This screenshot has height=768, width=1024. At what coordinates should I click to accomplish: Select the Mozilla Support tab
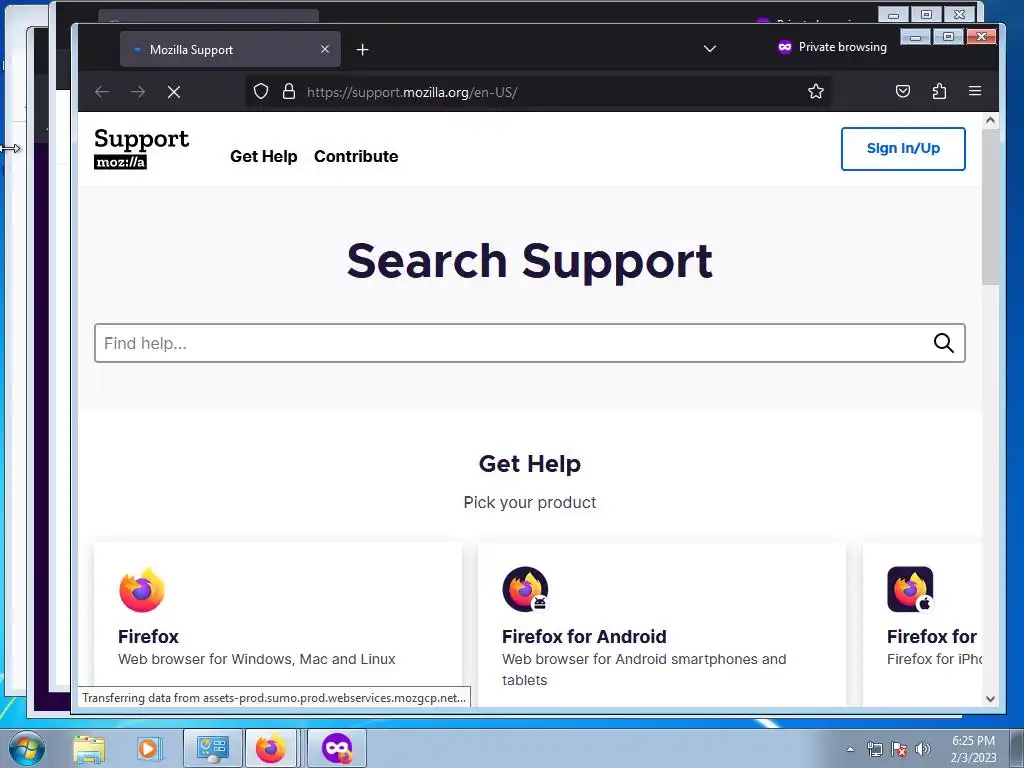point(230,49)
